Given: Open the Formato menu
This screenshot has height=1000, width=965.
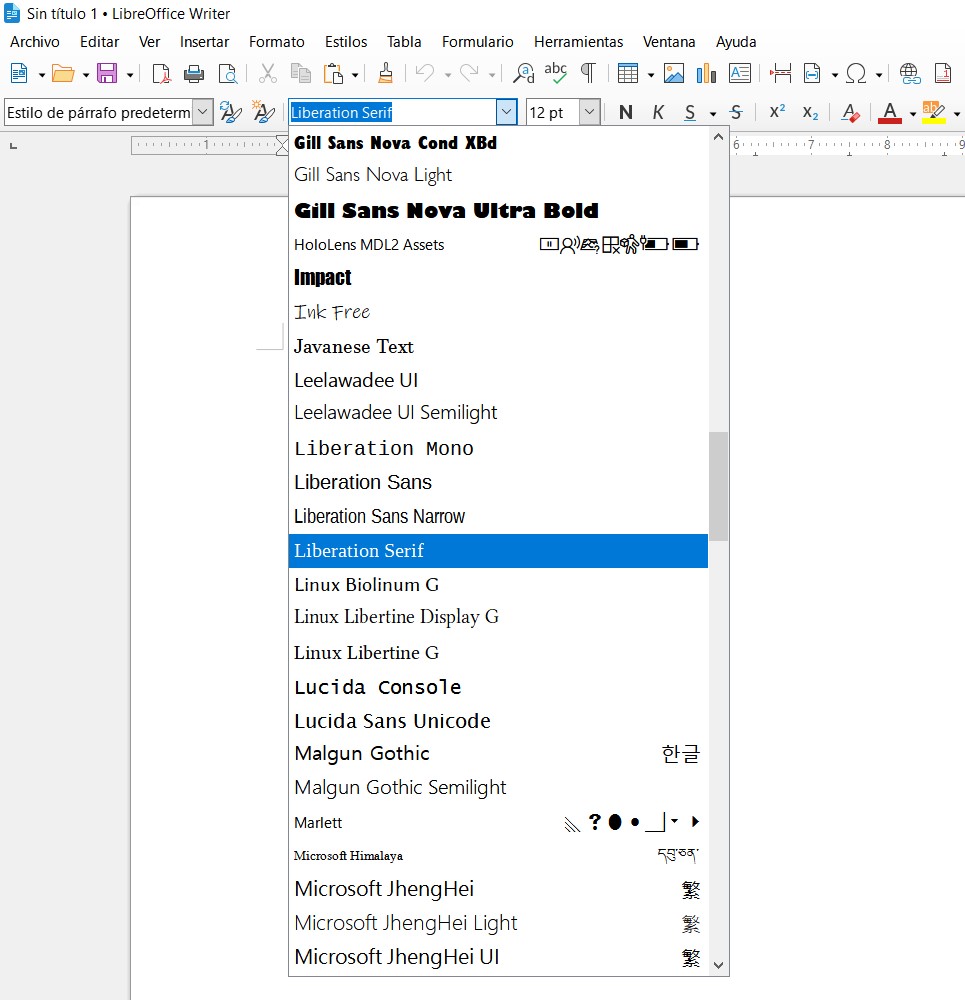Looking at the screenshot, I should [277, 42].
